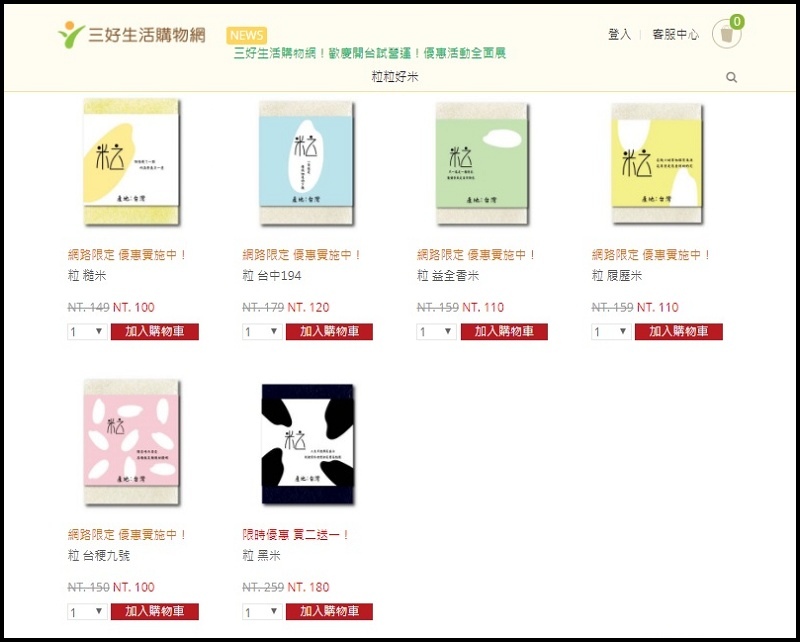Open quantity dropdown for 粒 台中194

click(x=262, y=332)
